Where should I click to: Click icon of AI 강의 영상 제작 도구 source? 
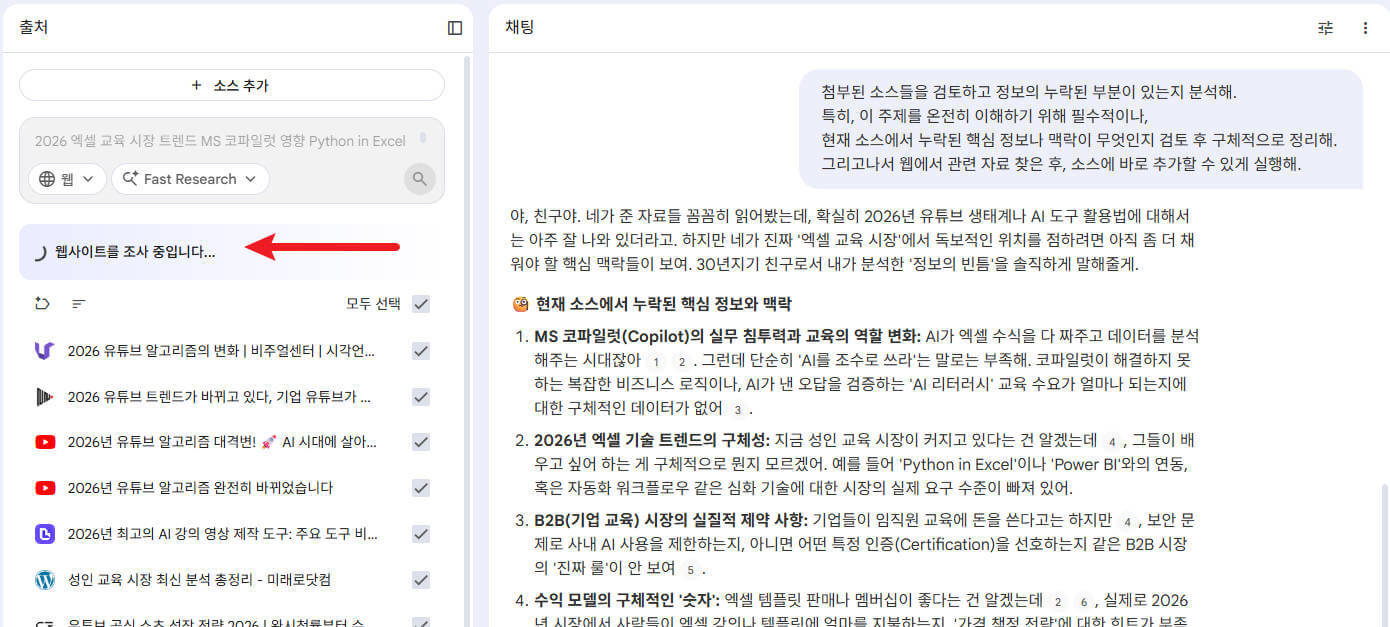pos(44,534)
